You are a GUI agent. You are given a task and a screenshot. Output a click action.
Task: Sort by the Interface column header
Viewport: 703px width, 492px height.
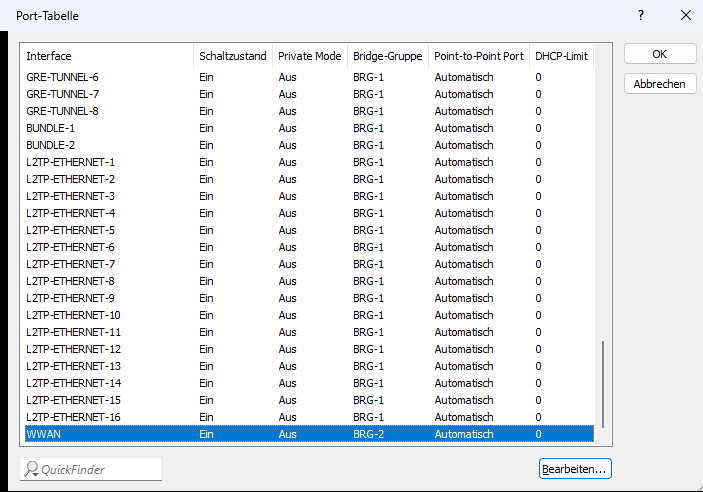click(107, 56)
